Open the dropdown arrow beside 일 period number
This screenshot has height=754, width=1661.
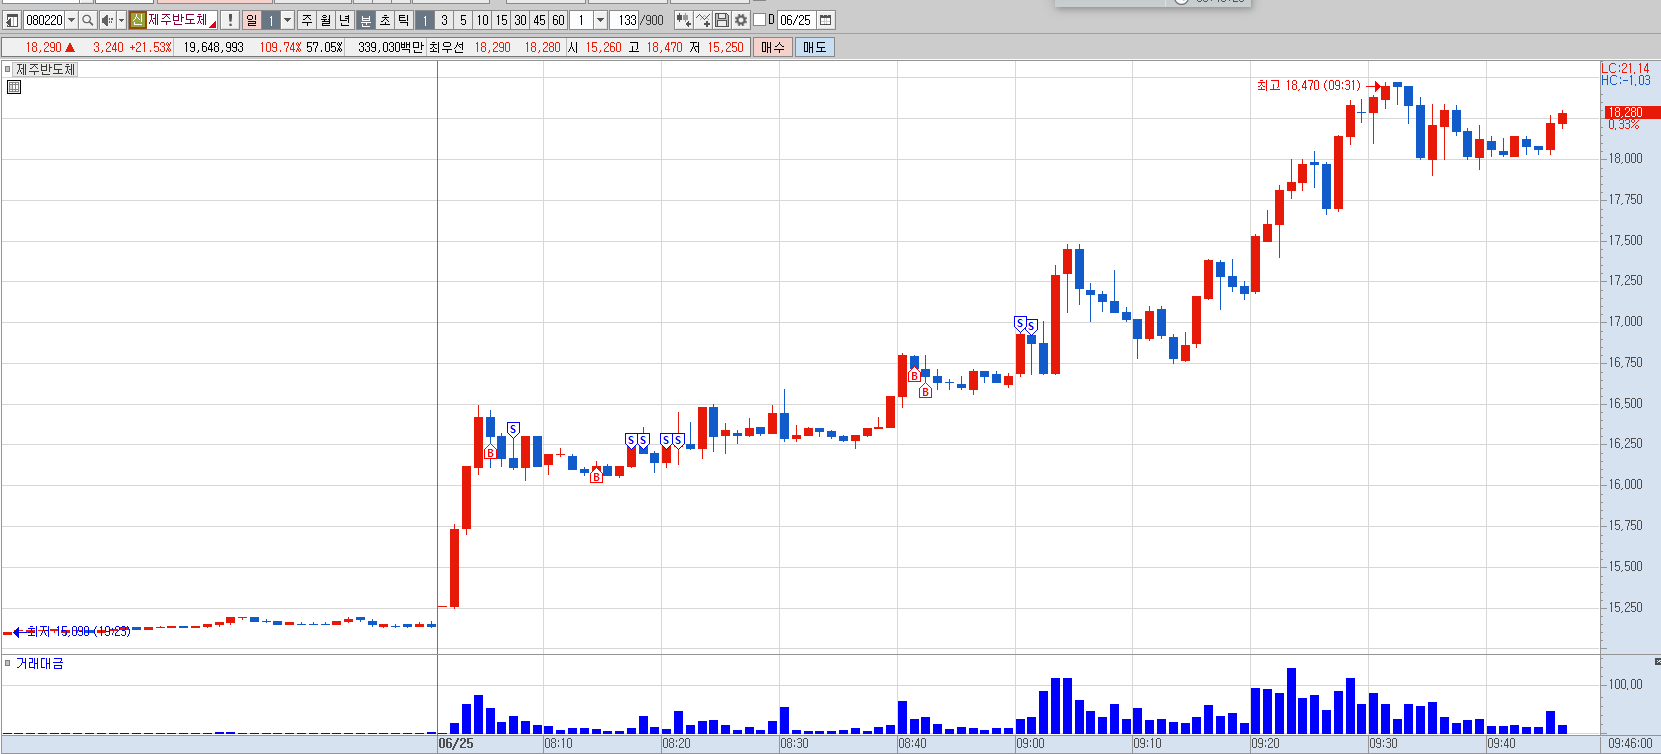(x=287, y=20)
